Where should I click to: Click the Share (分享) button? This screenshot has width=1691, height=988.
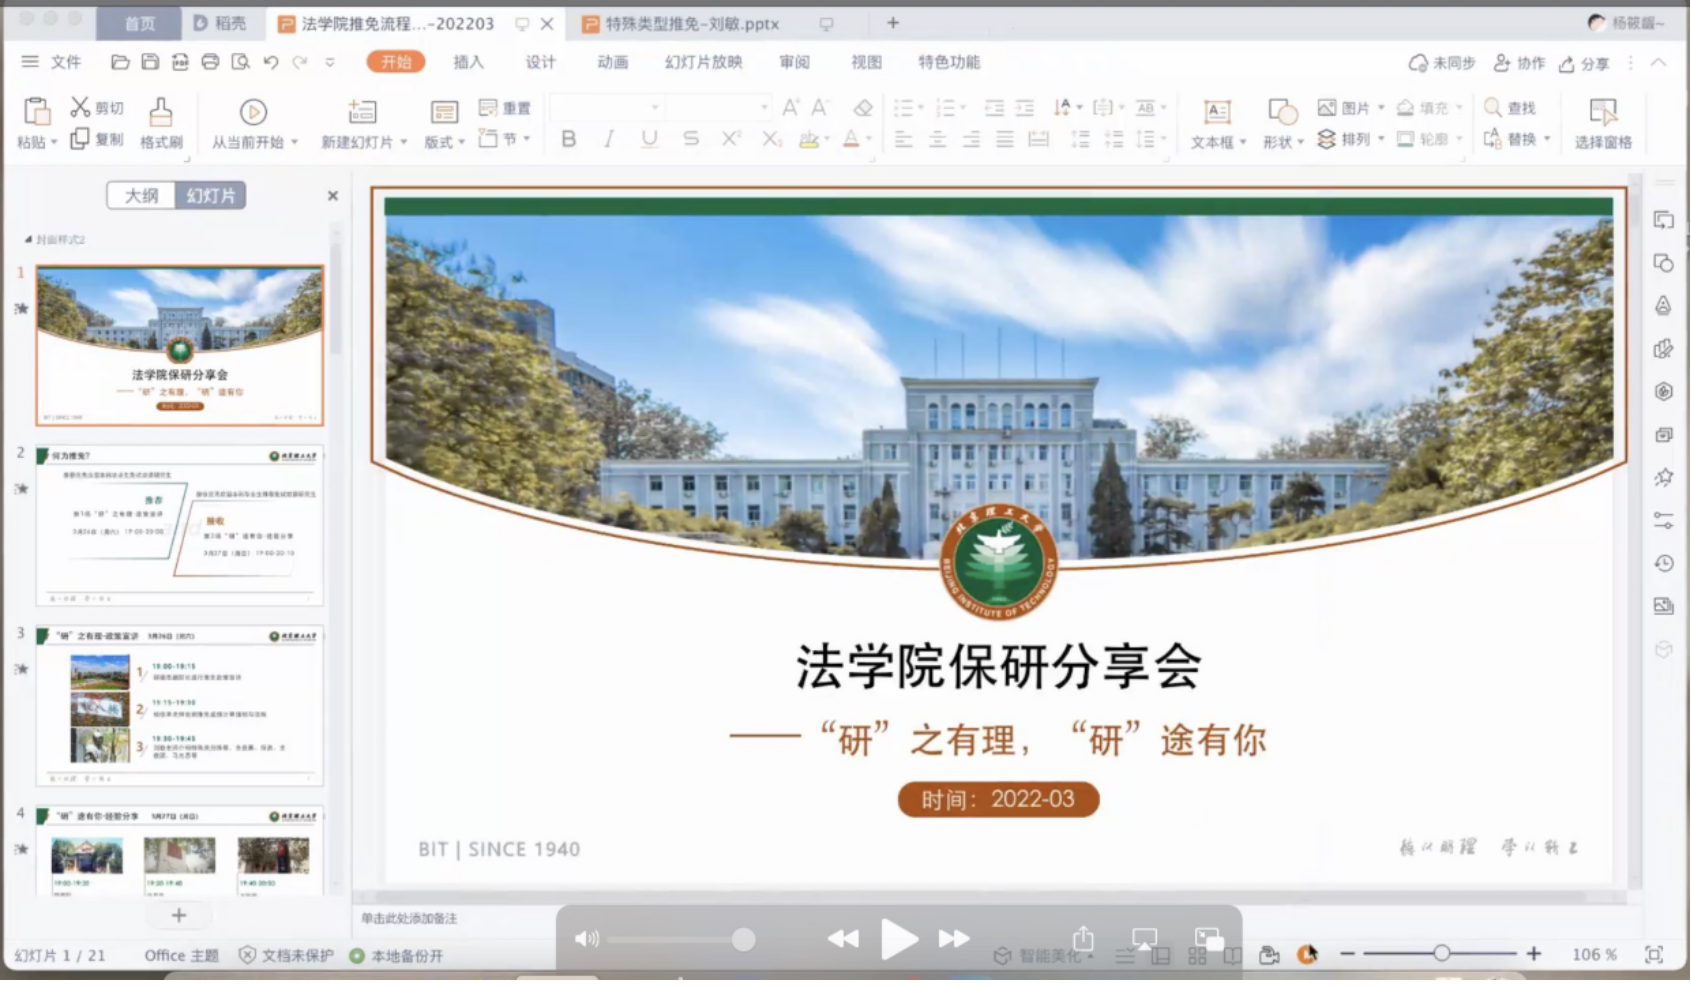click(1584, 63)
